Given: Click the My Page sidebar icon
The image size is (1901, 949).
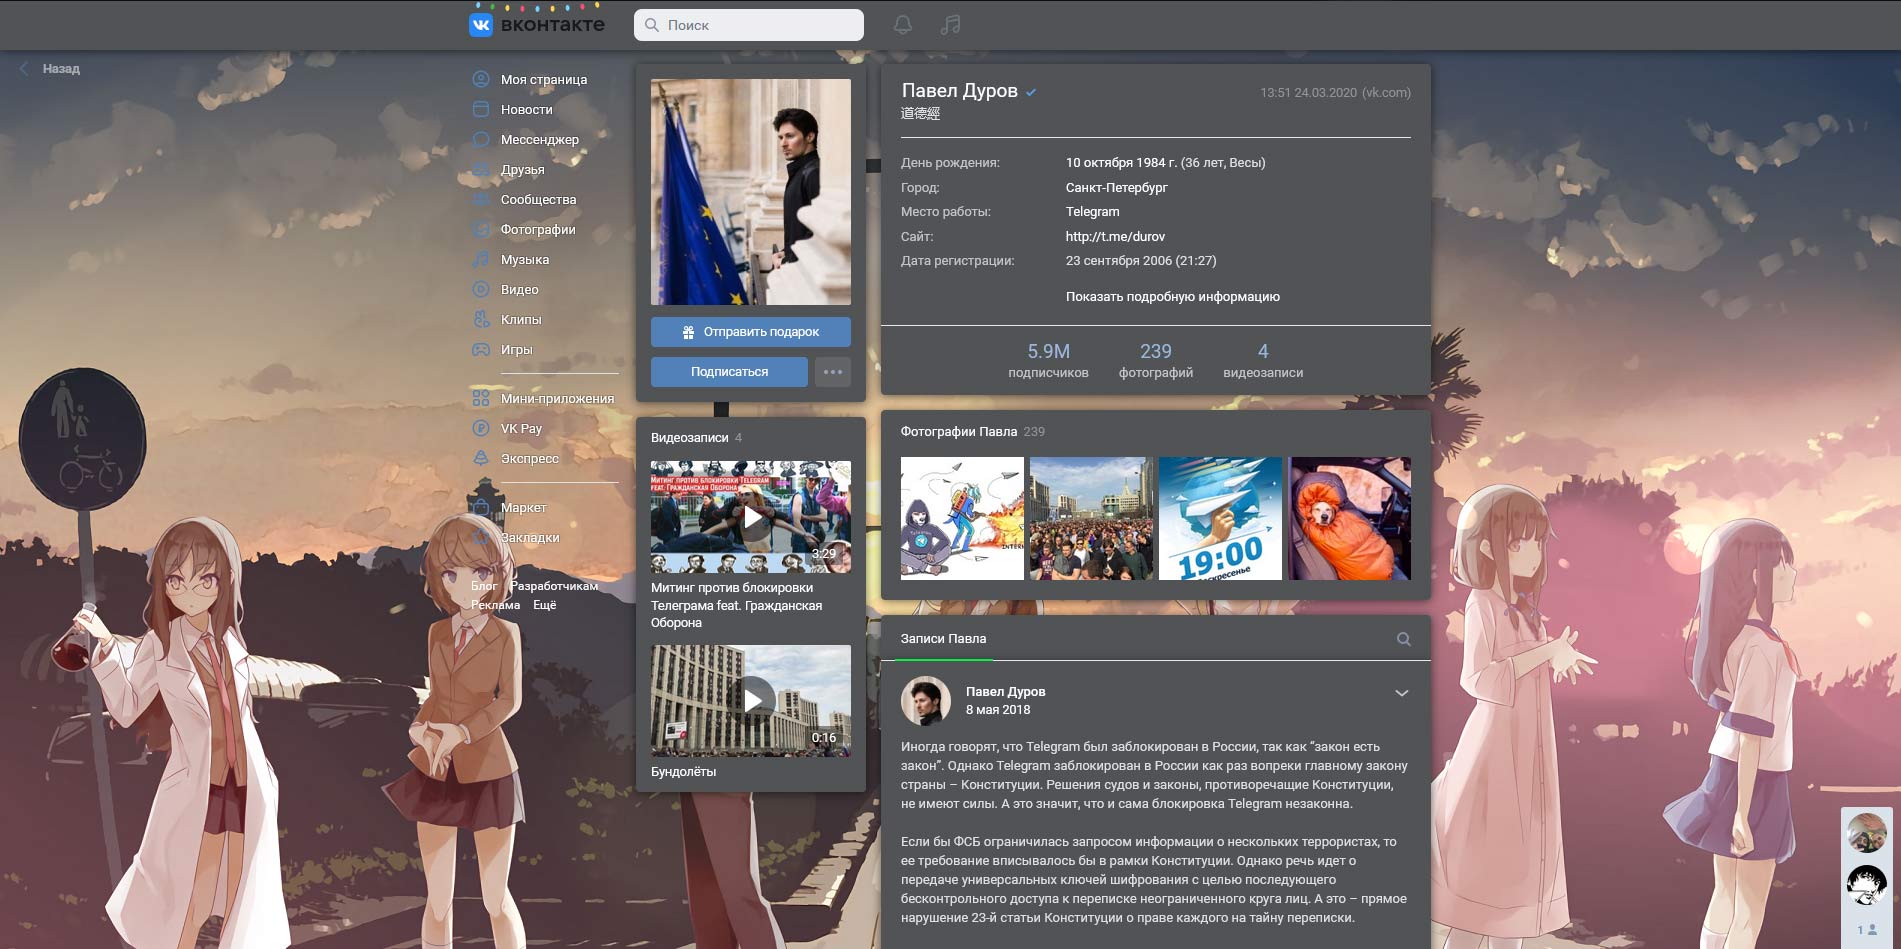Looking at the screenshot, I should pyautogui.click(x=481, y=79).
